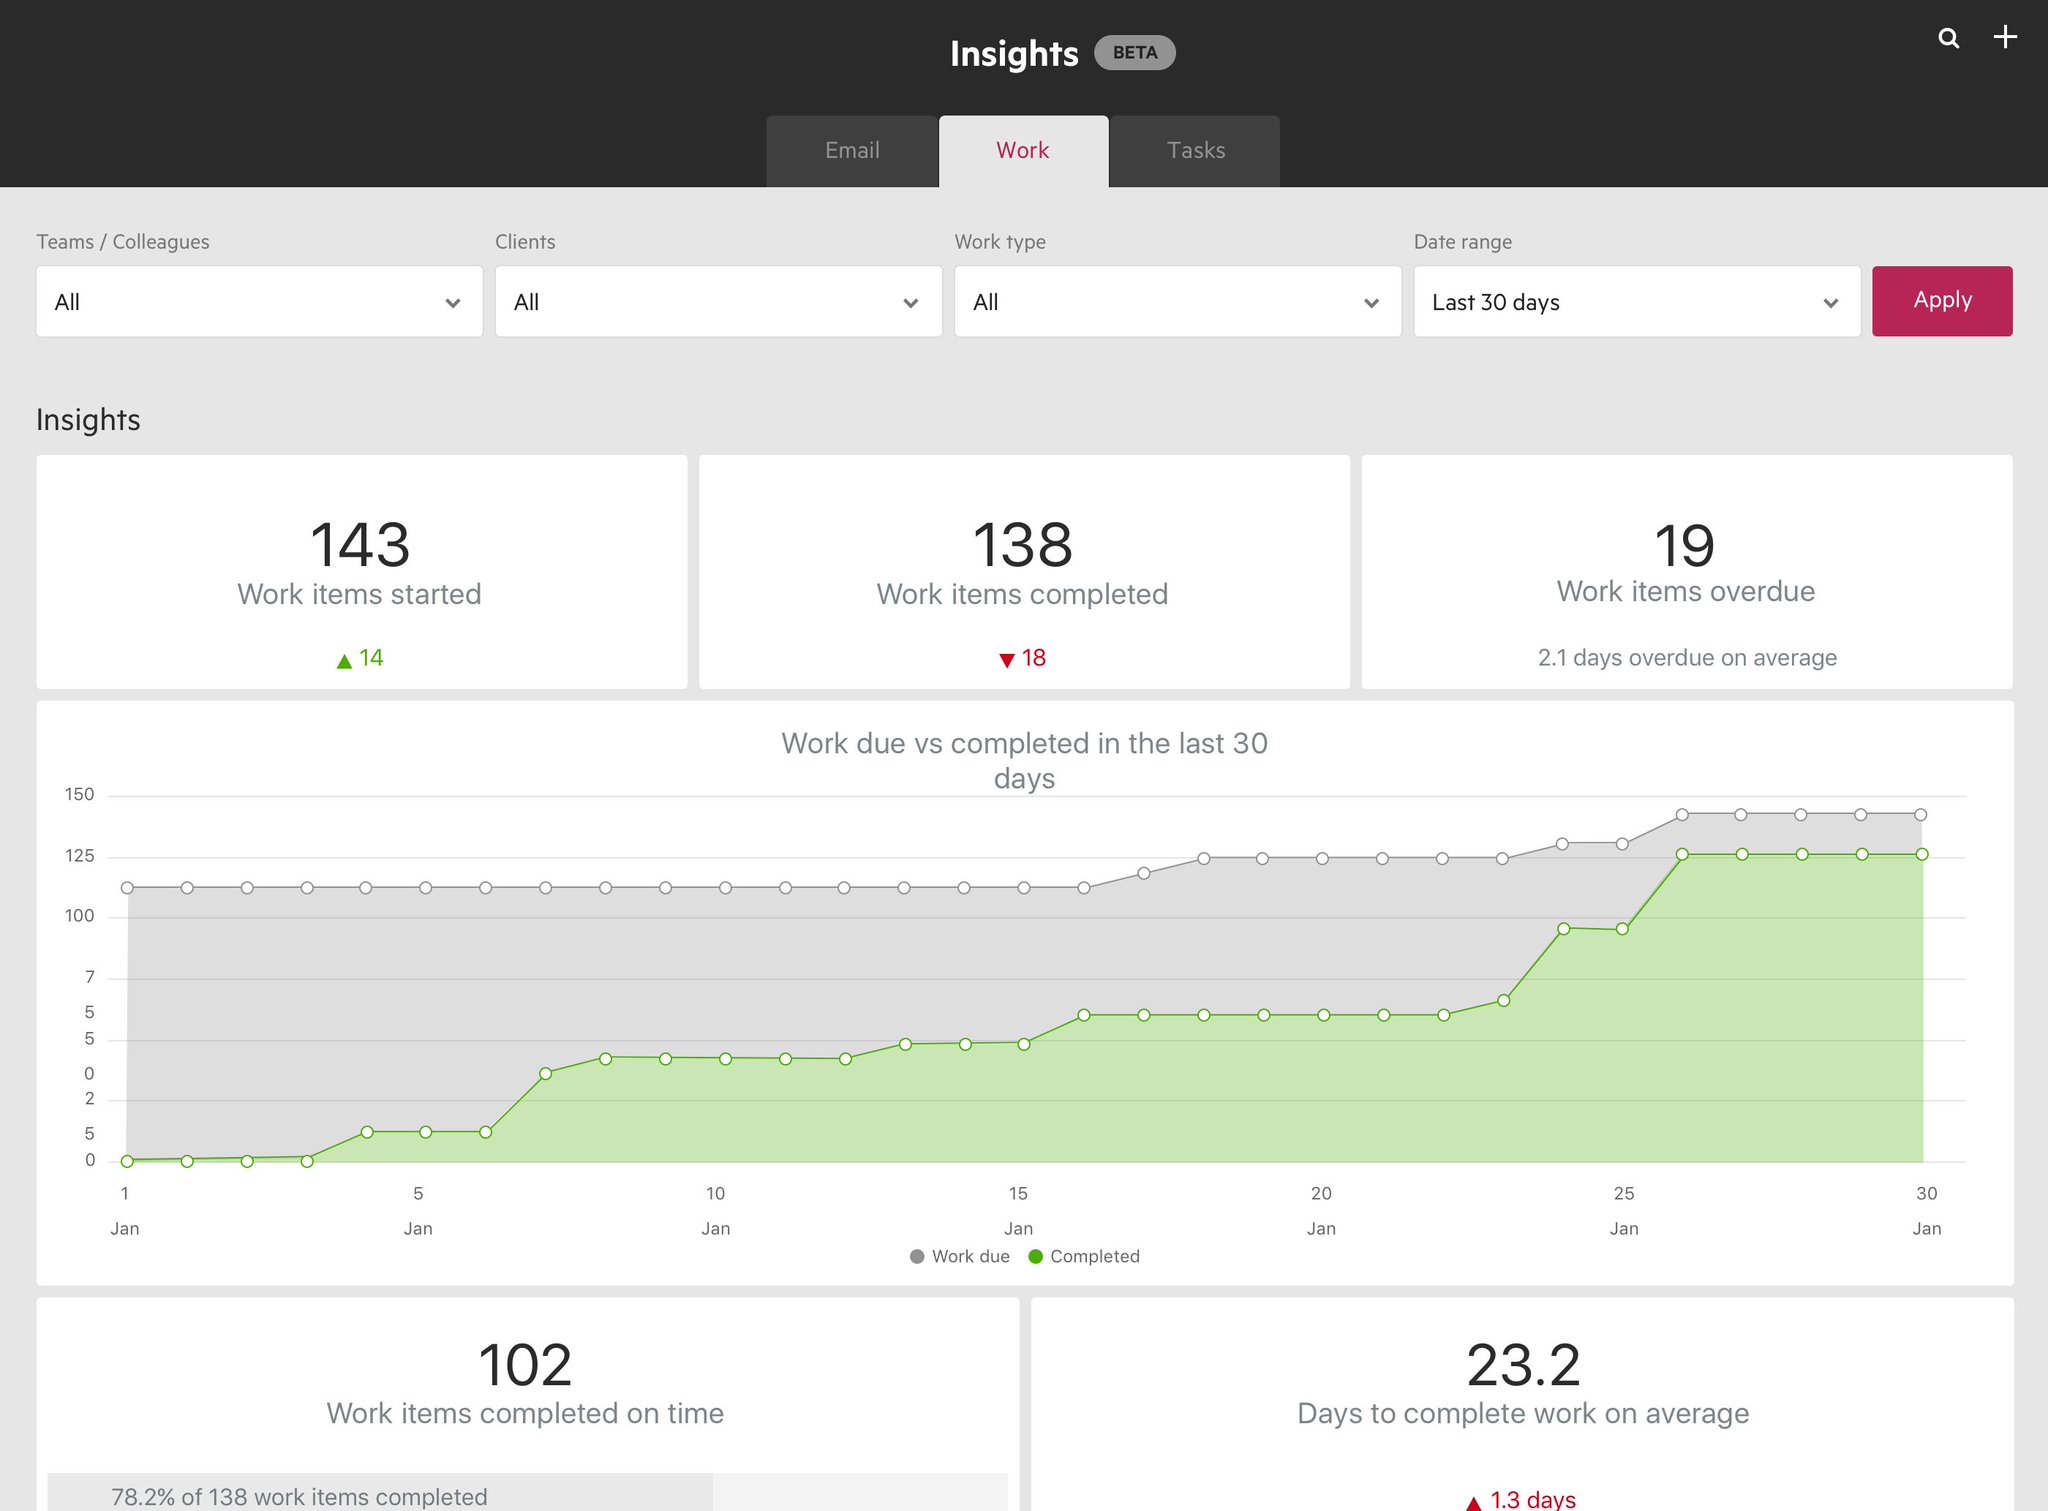Open the Teams / Colleagues dropdown
Screen dimensions: 2048x1511
tap(259, 301)
